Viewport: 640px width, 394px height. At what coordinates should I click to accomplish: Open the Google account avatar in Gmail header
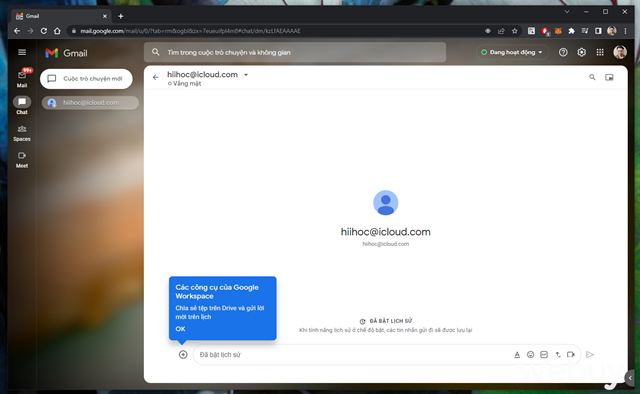coord(620,52)
